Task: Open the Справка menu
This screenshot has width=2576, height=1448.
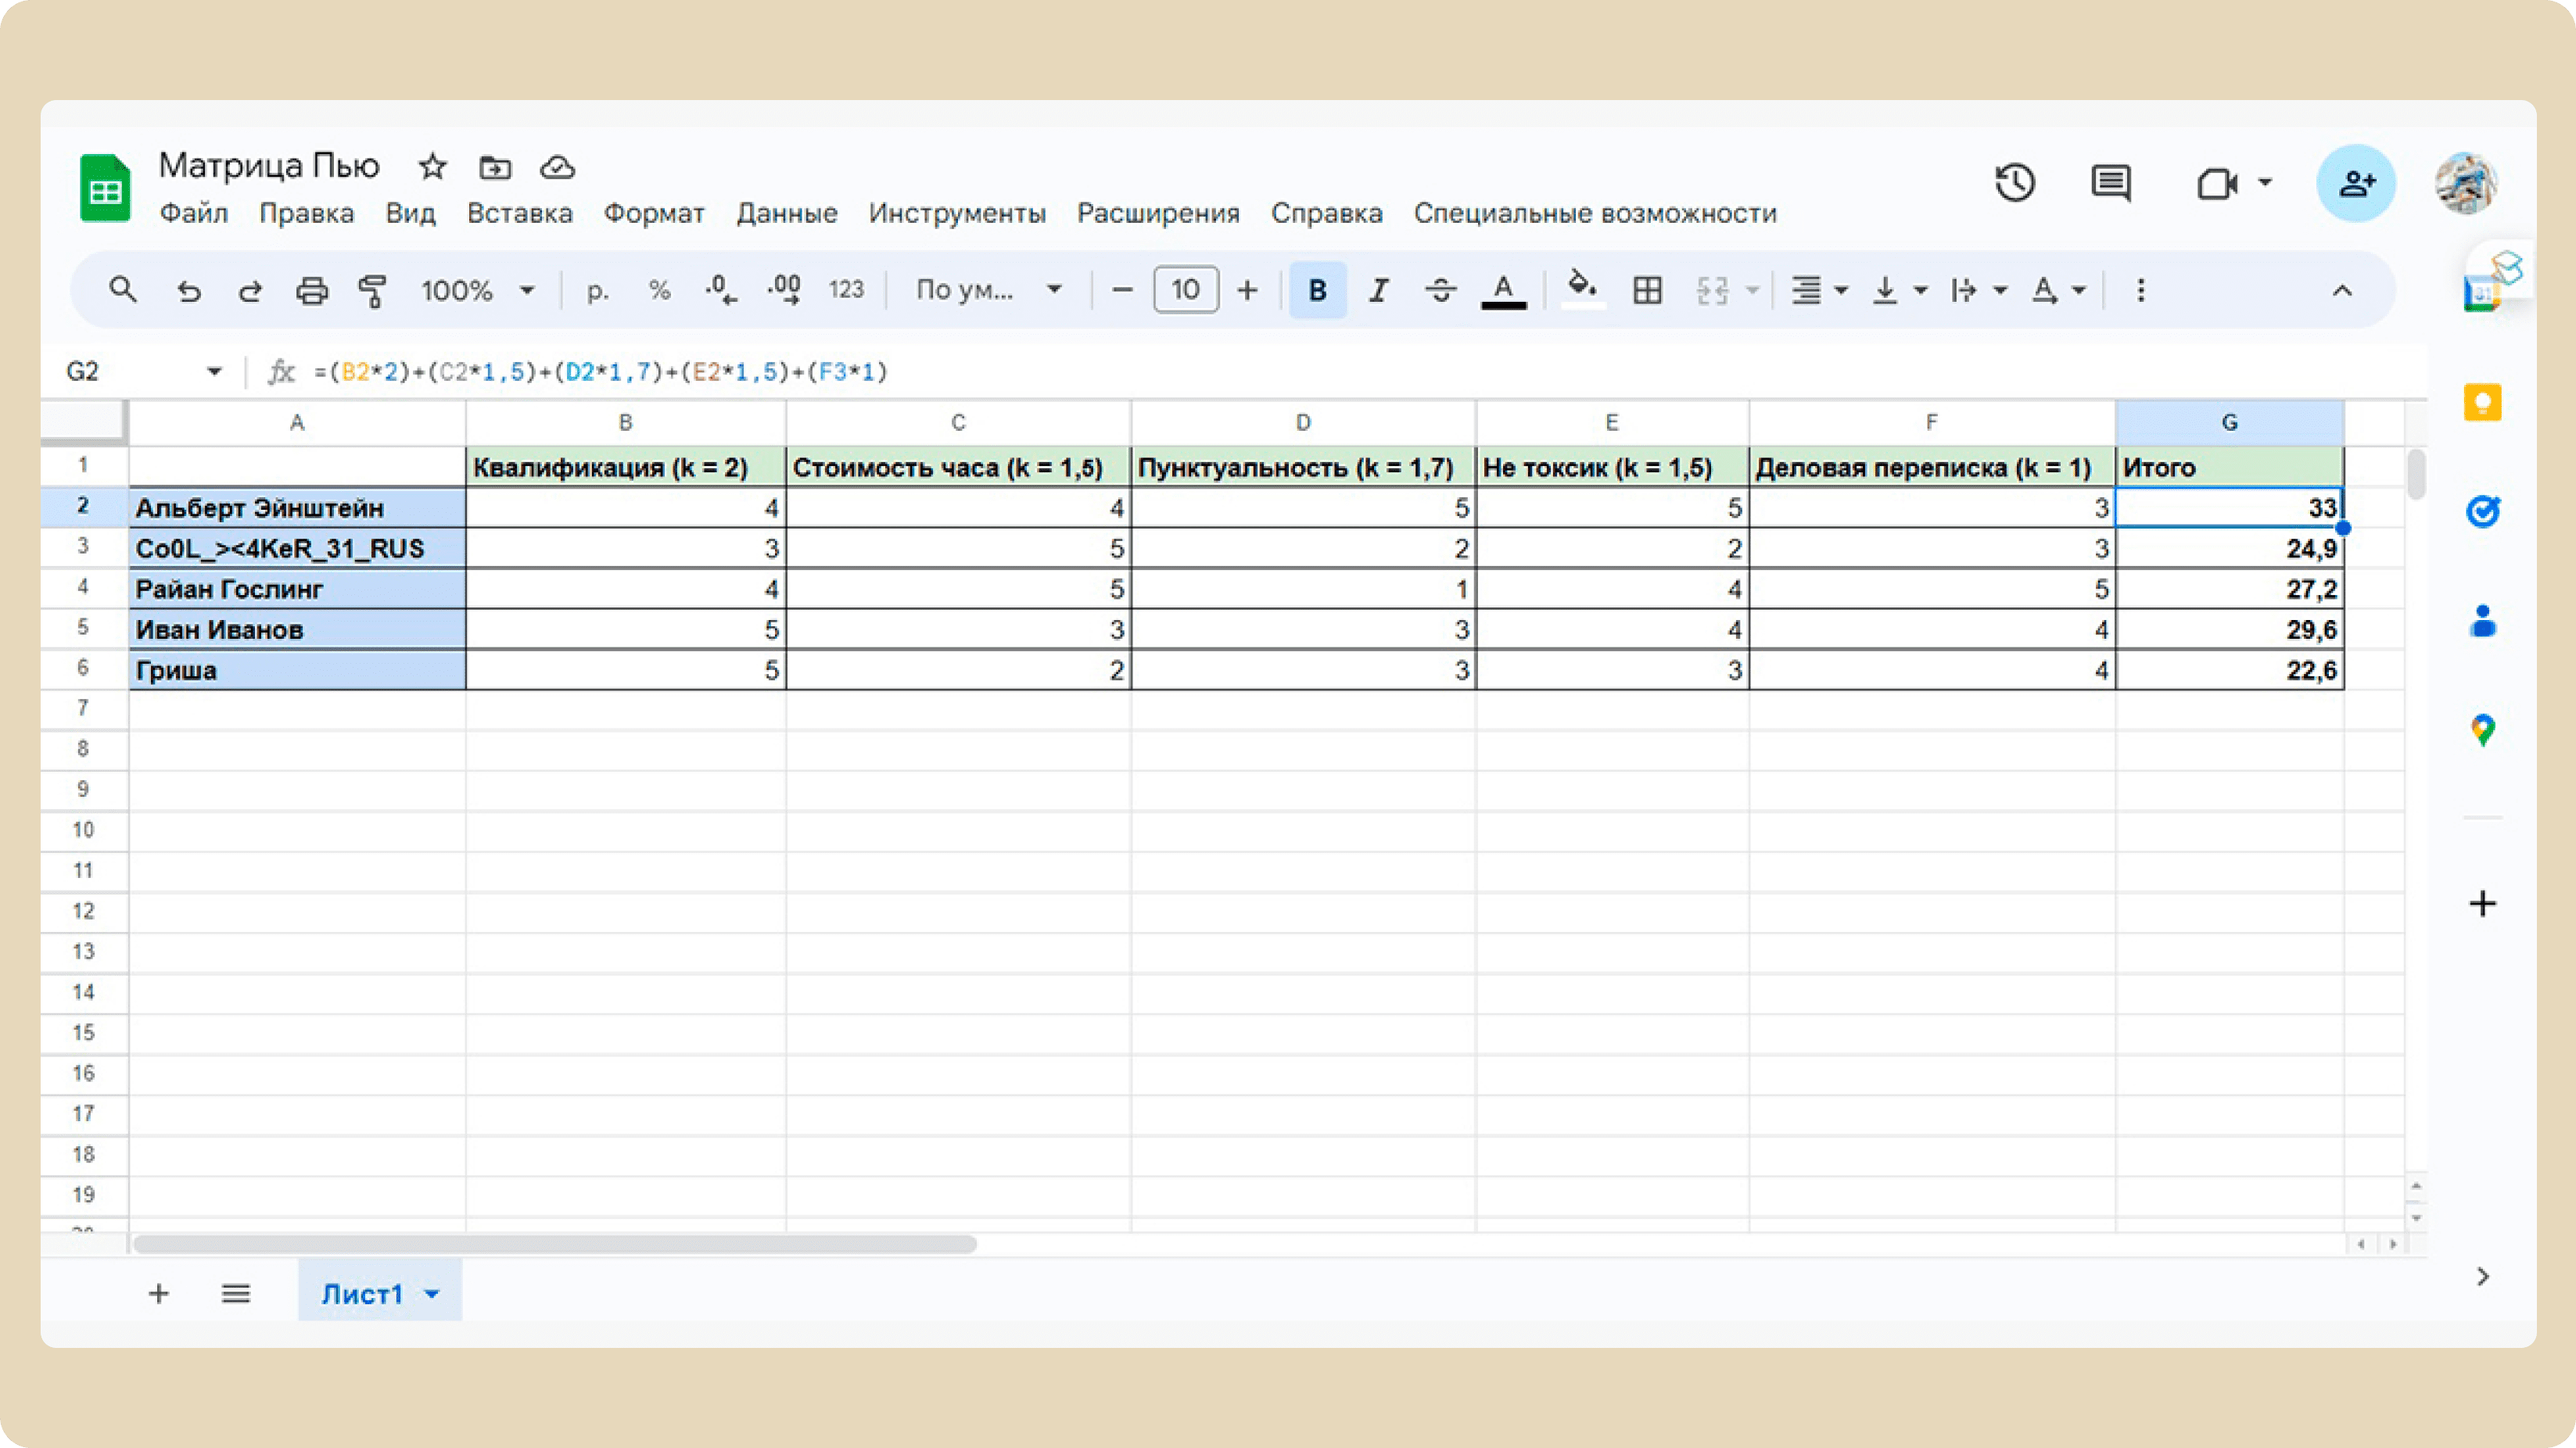Action: tap(1327, 214)
